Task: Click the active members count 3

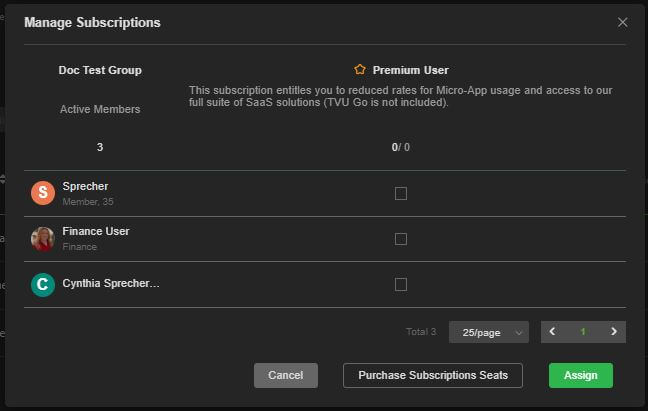Action: click(100, 147)
